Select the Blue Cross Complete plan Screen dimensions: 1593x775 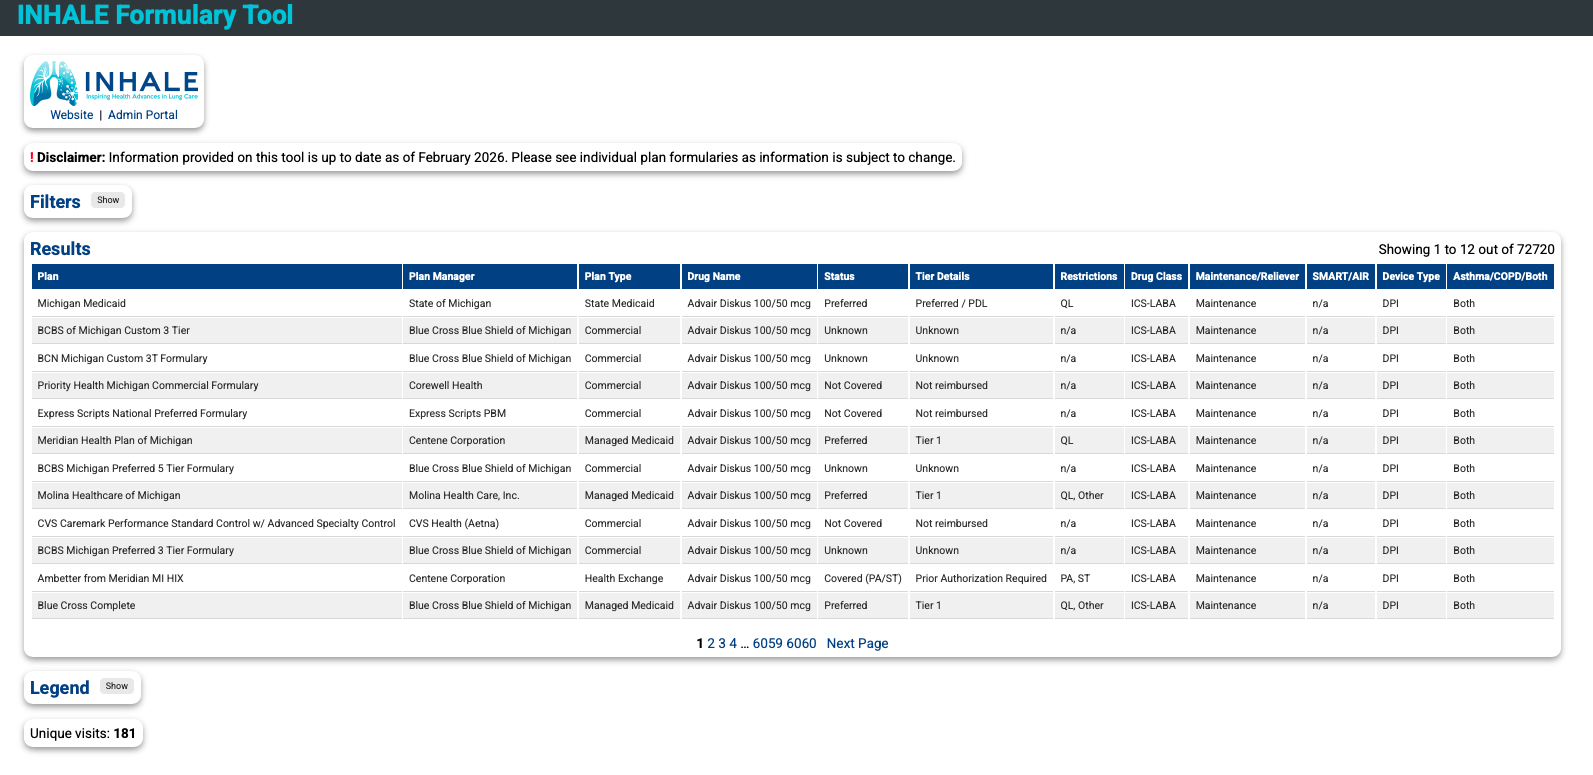(793, 605)
